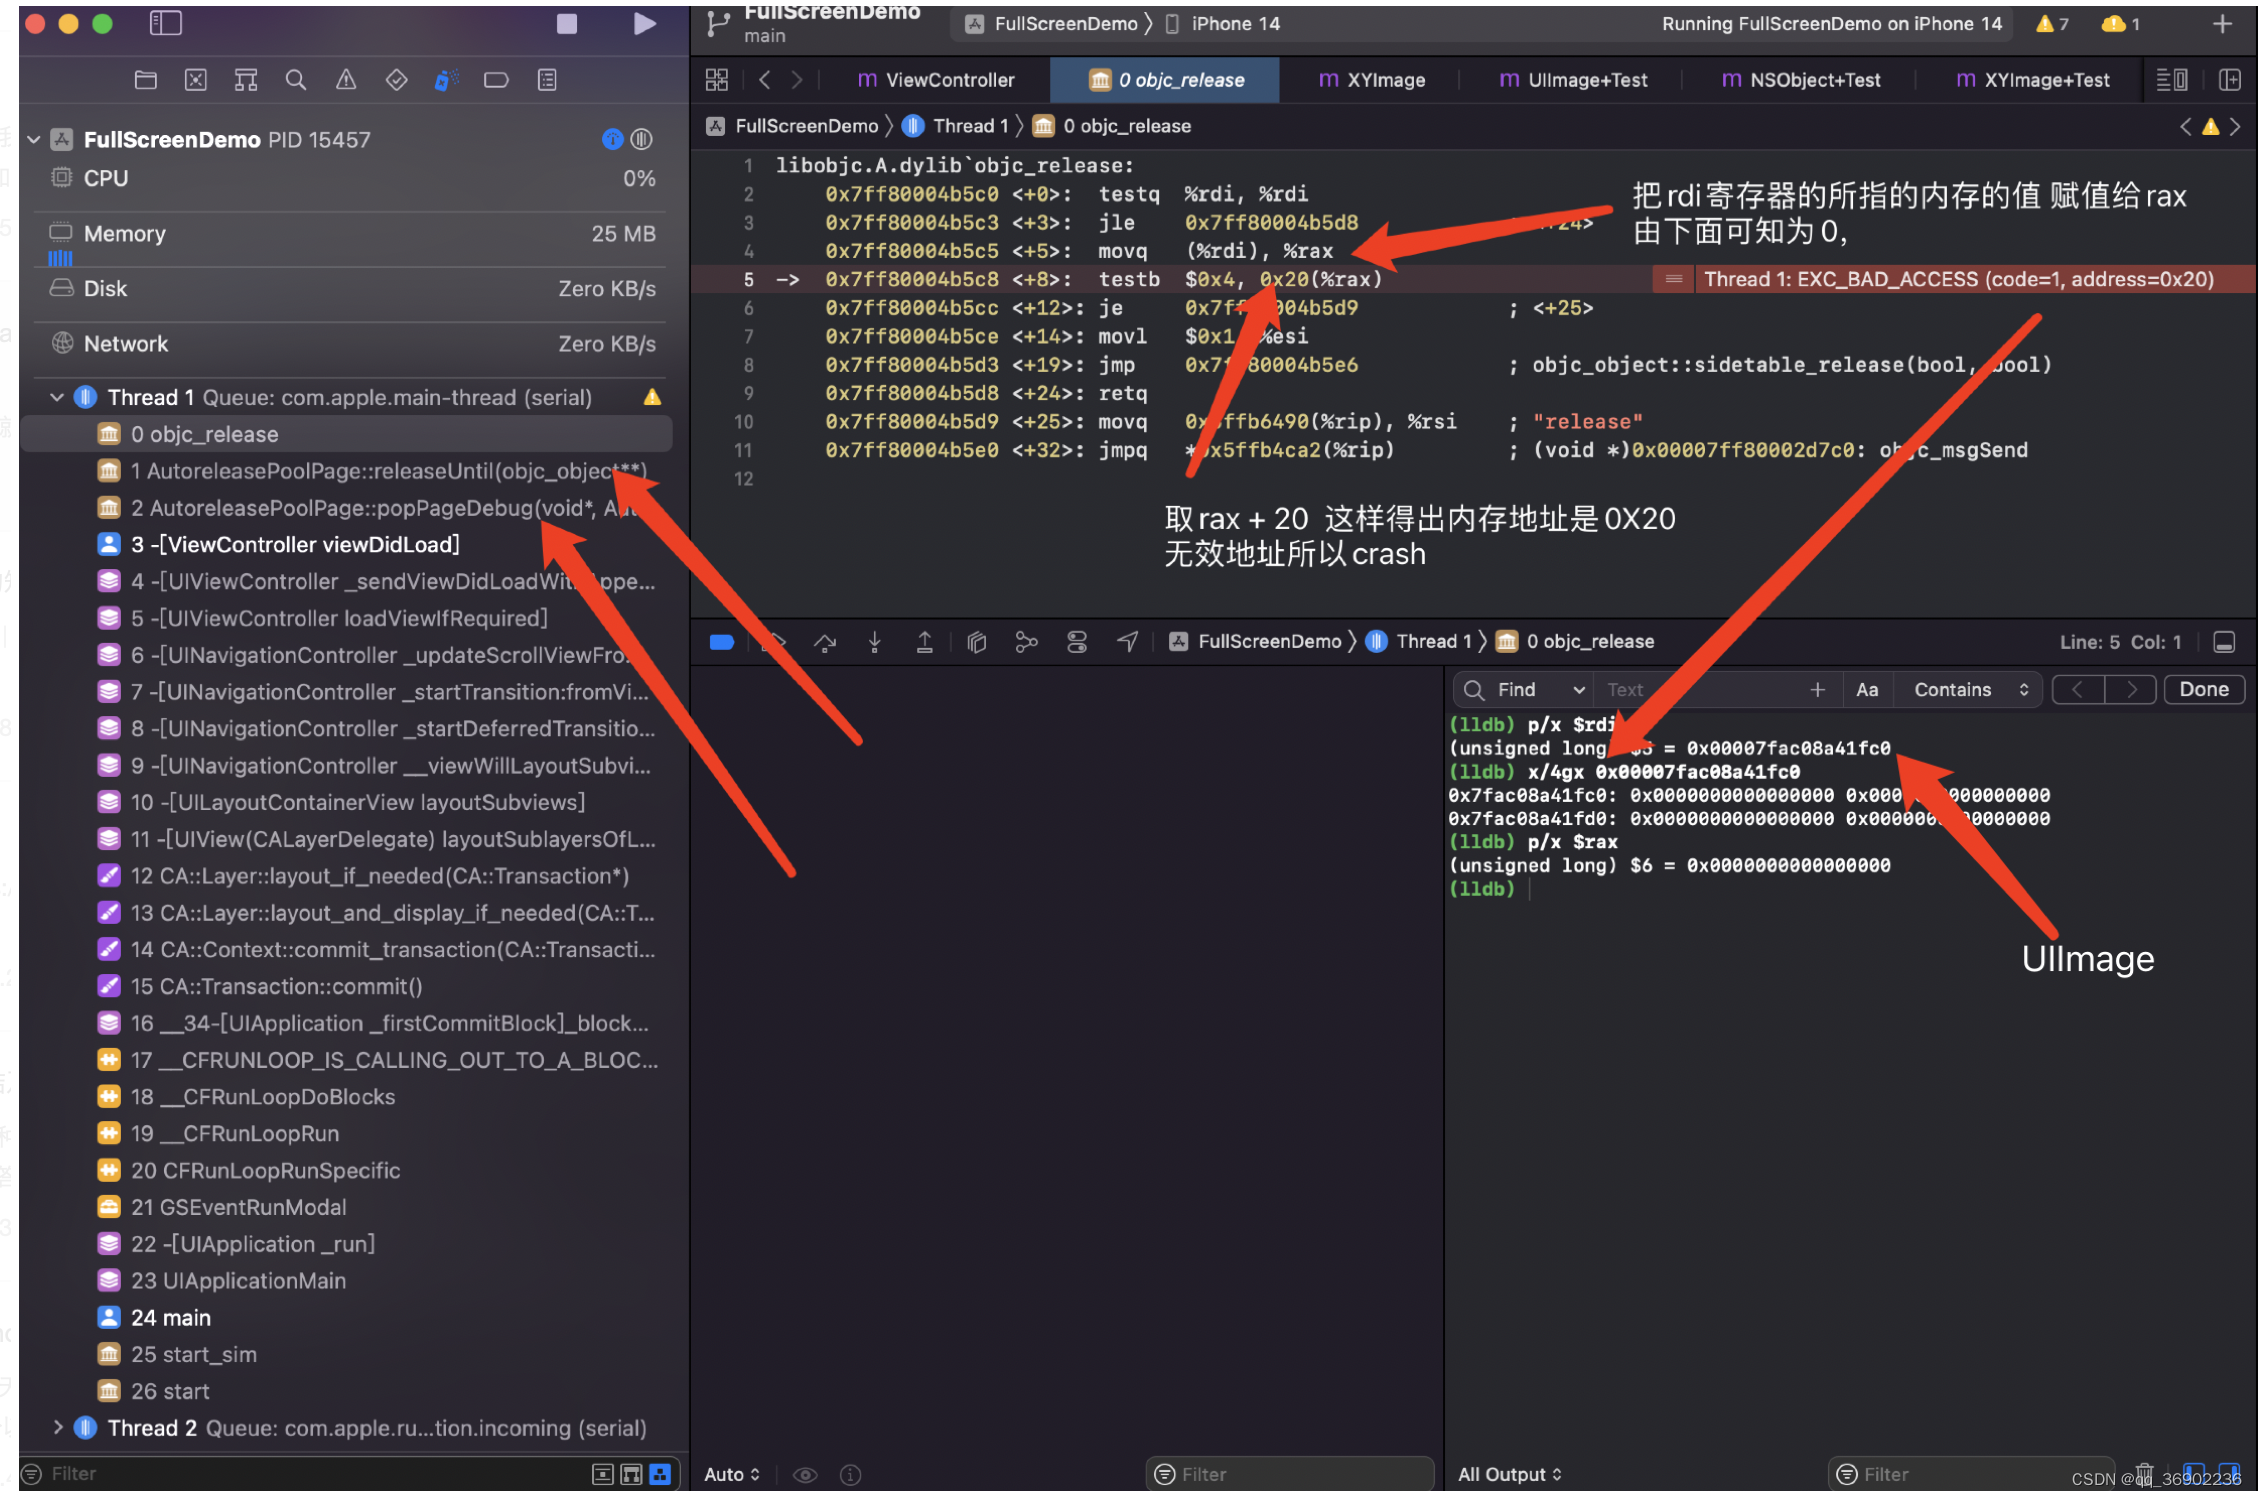Expand Thread 2 in the debug navigator
Image resolution: width=2258 pixels, height=1498 pixels.
(57, 1428)
